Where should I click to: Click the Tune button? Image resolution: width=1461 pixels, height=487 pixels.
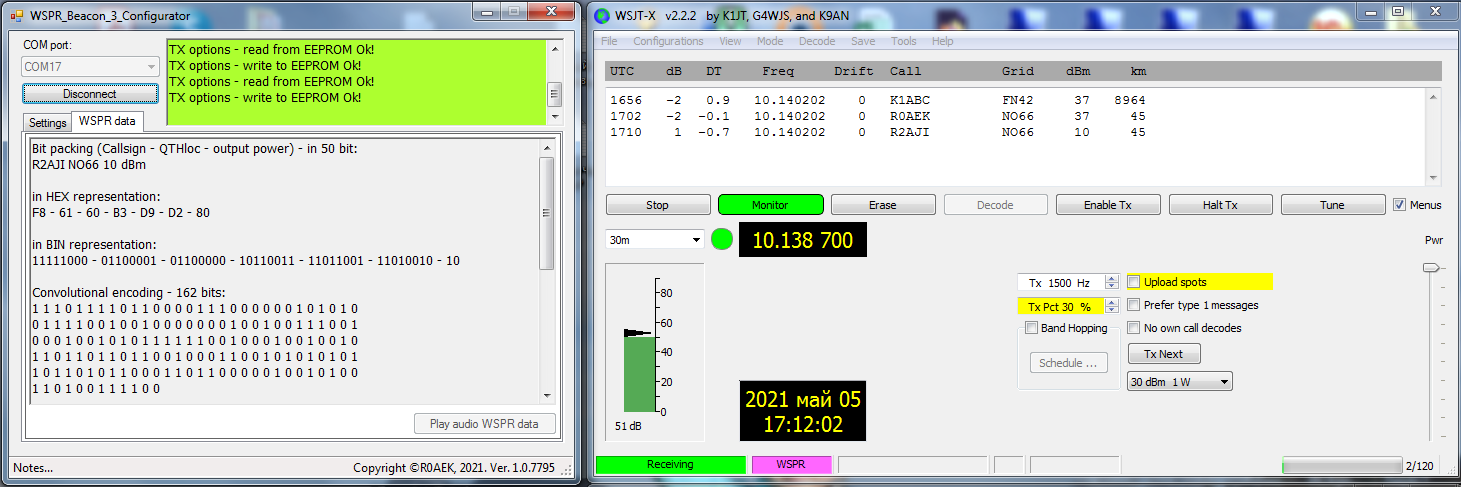point(1332,205)
